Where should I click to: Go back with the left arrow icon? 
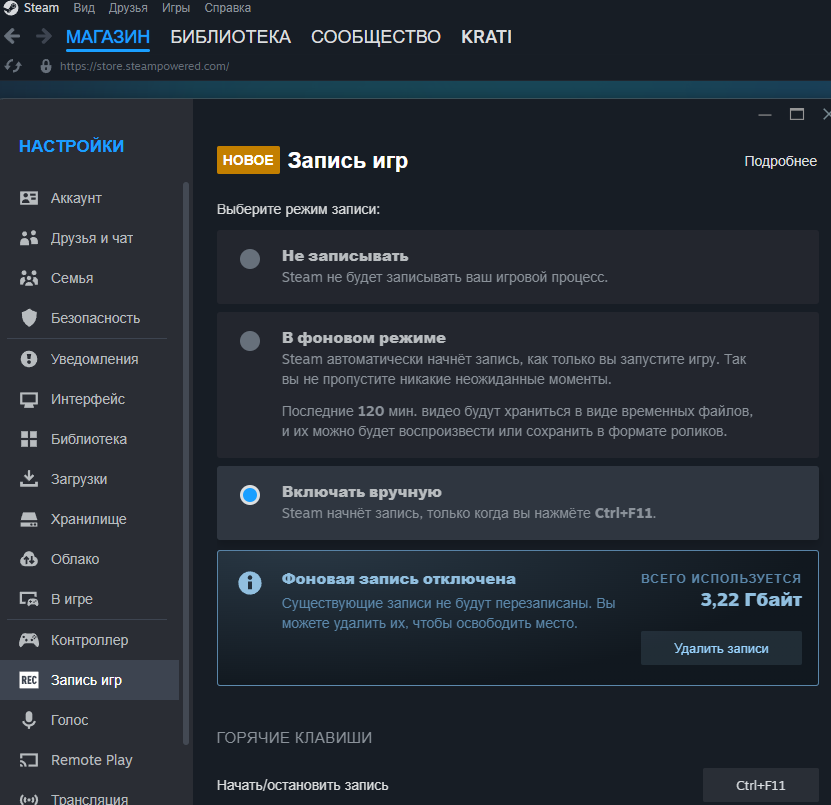coord(12,36)
